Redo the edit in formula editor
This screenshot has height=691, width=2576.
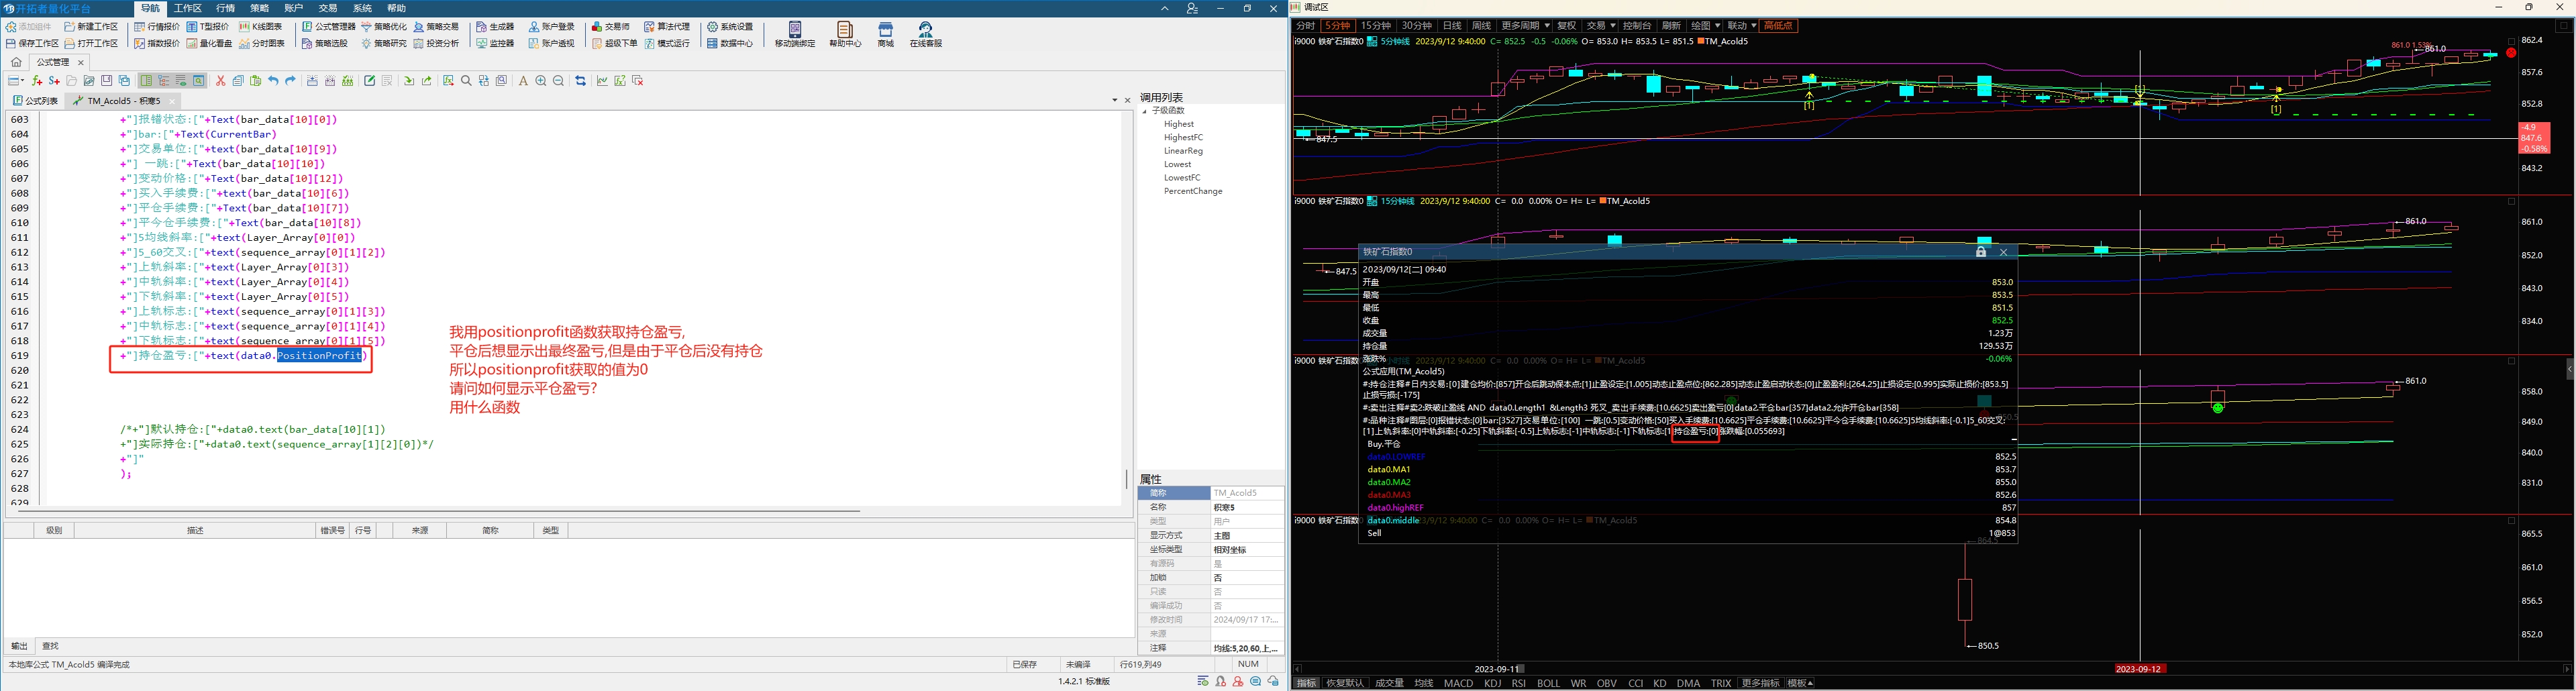click(x=290, y=81)
